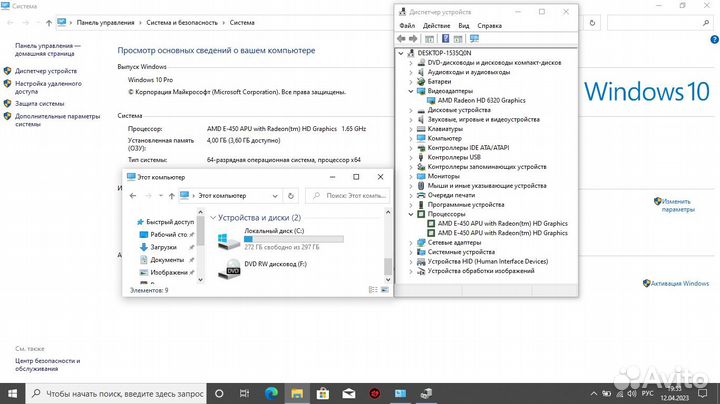Switch to large icons view in Explorer
This screenshot has height=404, width=720.
[387, 290]
